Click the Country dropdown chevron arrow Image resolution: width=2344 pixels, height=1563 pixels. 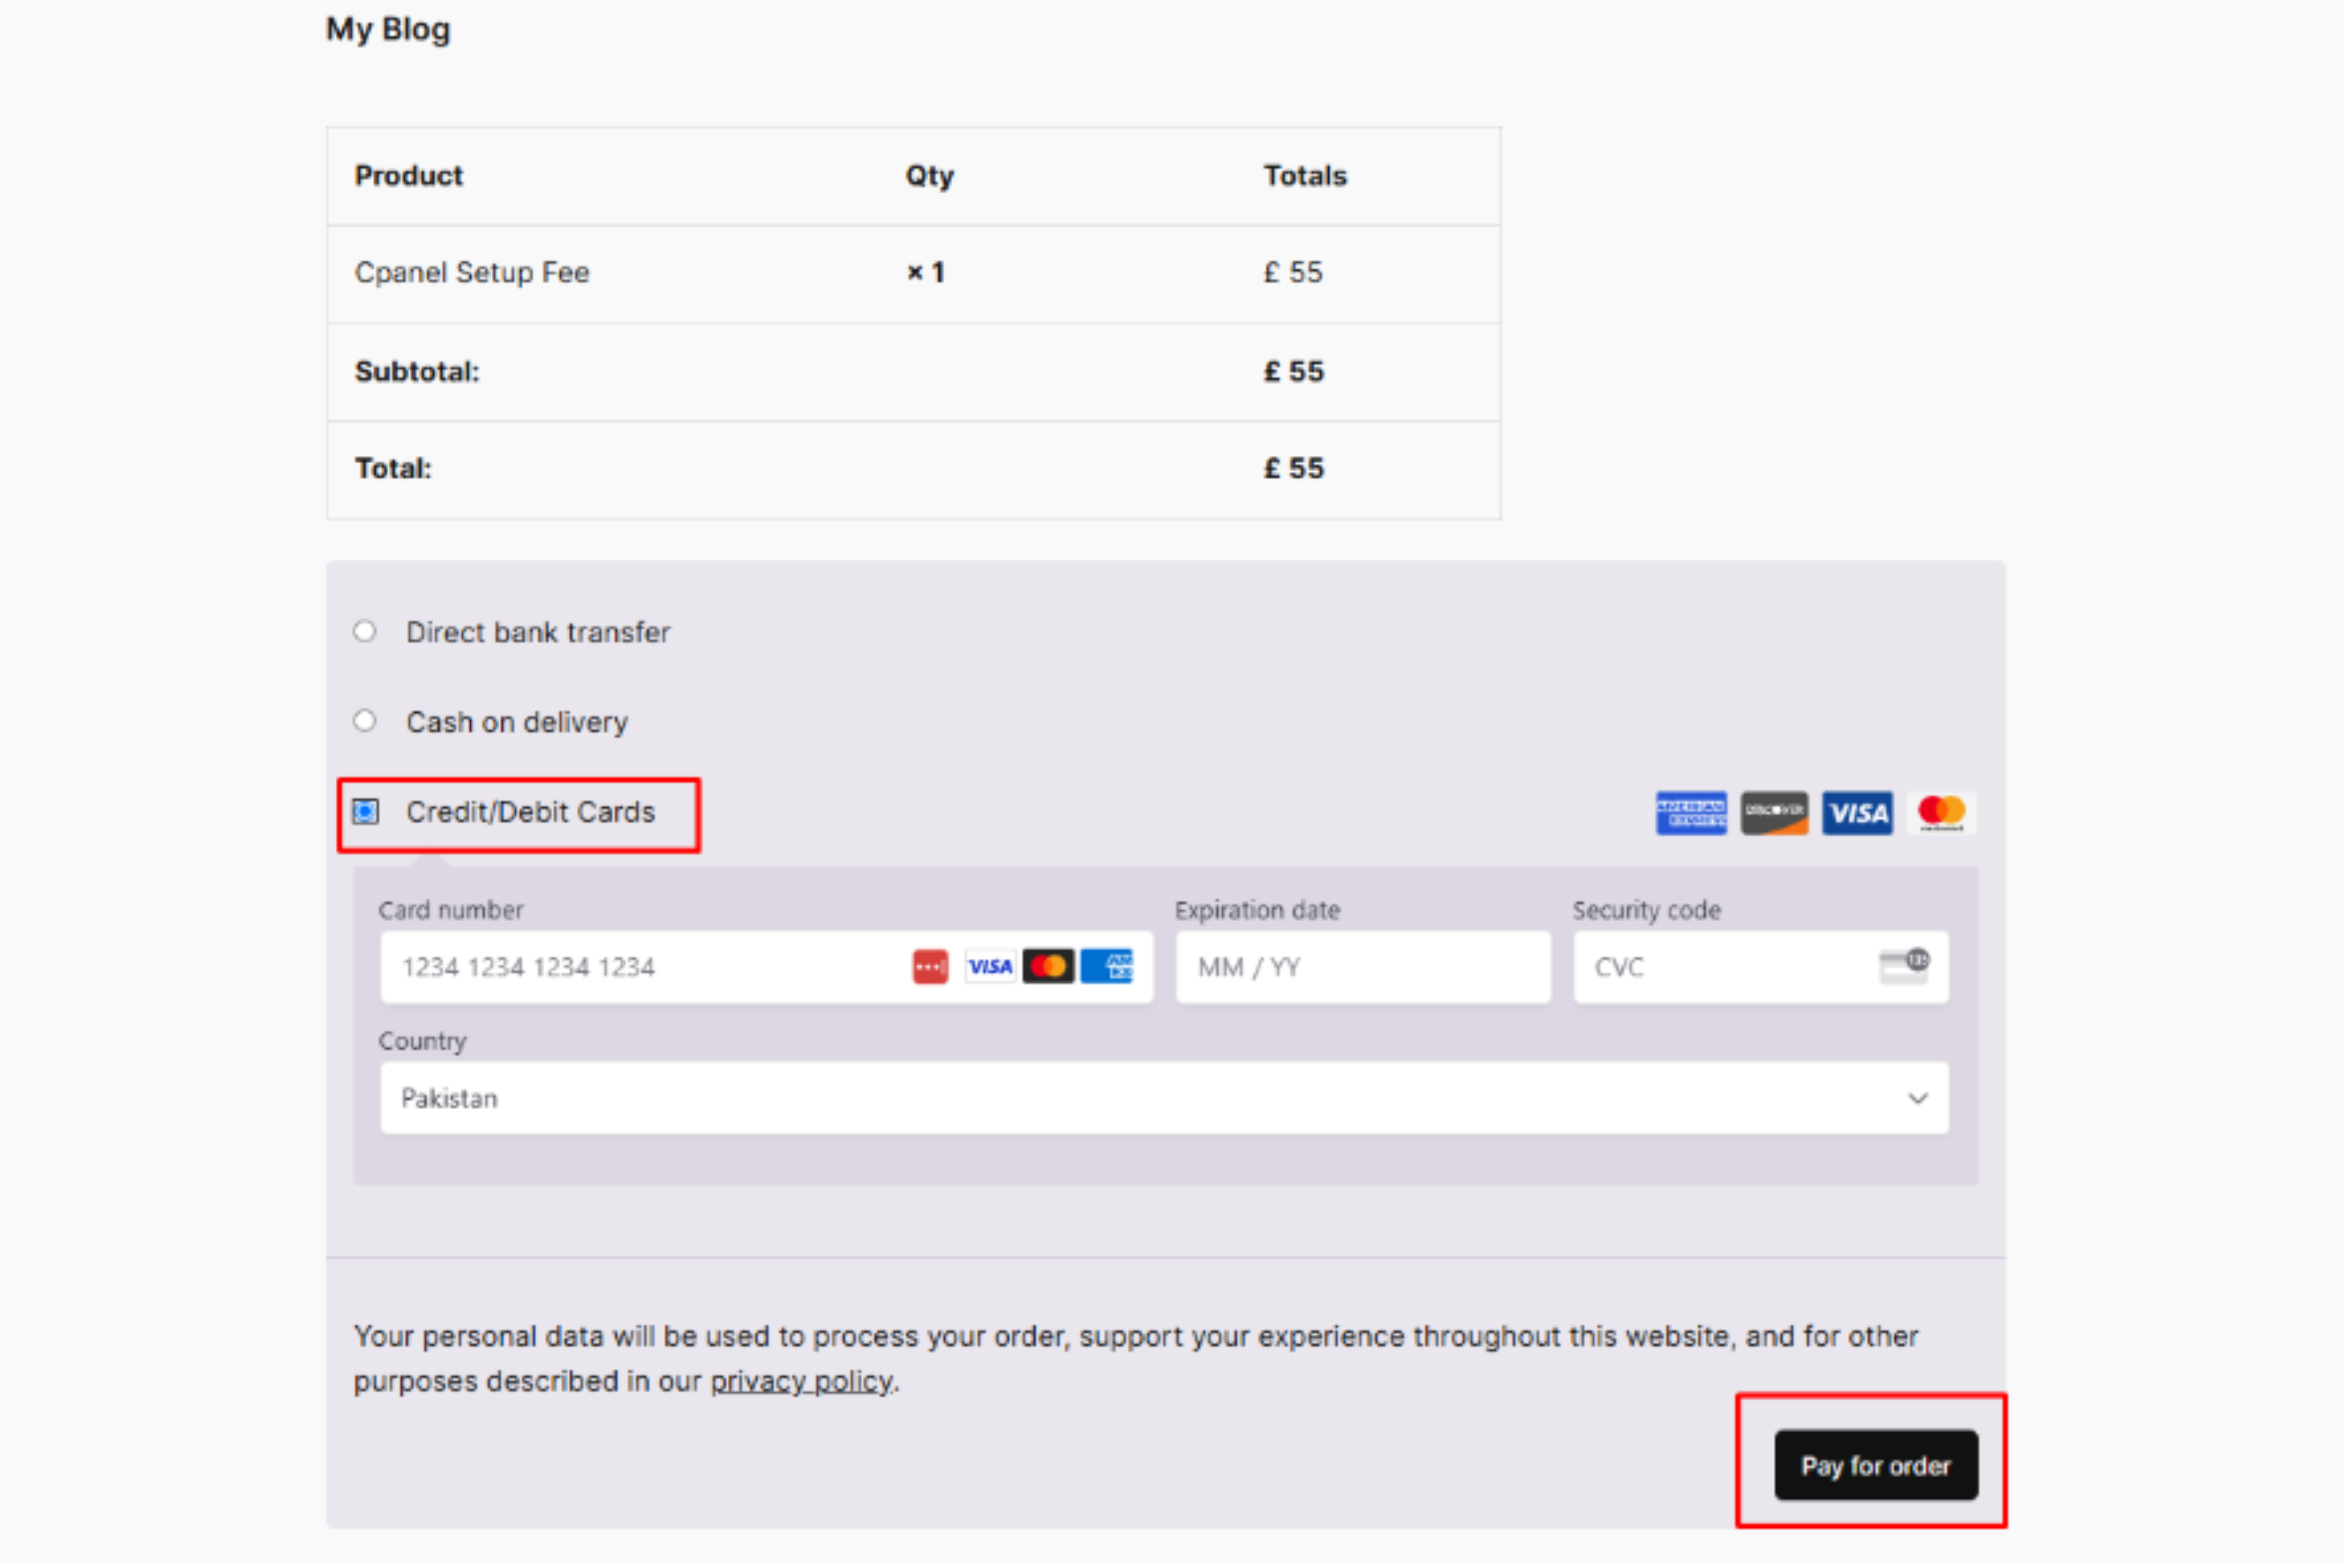click(x=1917, y=1097)
